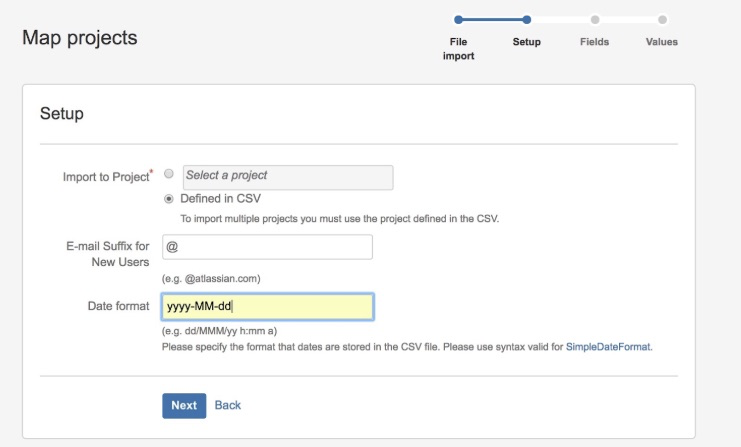Click the Defined in CSV label text
The height and width of the screenshot is (447, 741).
coord(220,198)
